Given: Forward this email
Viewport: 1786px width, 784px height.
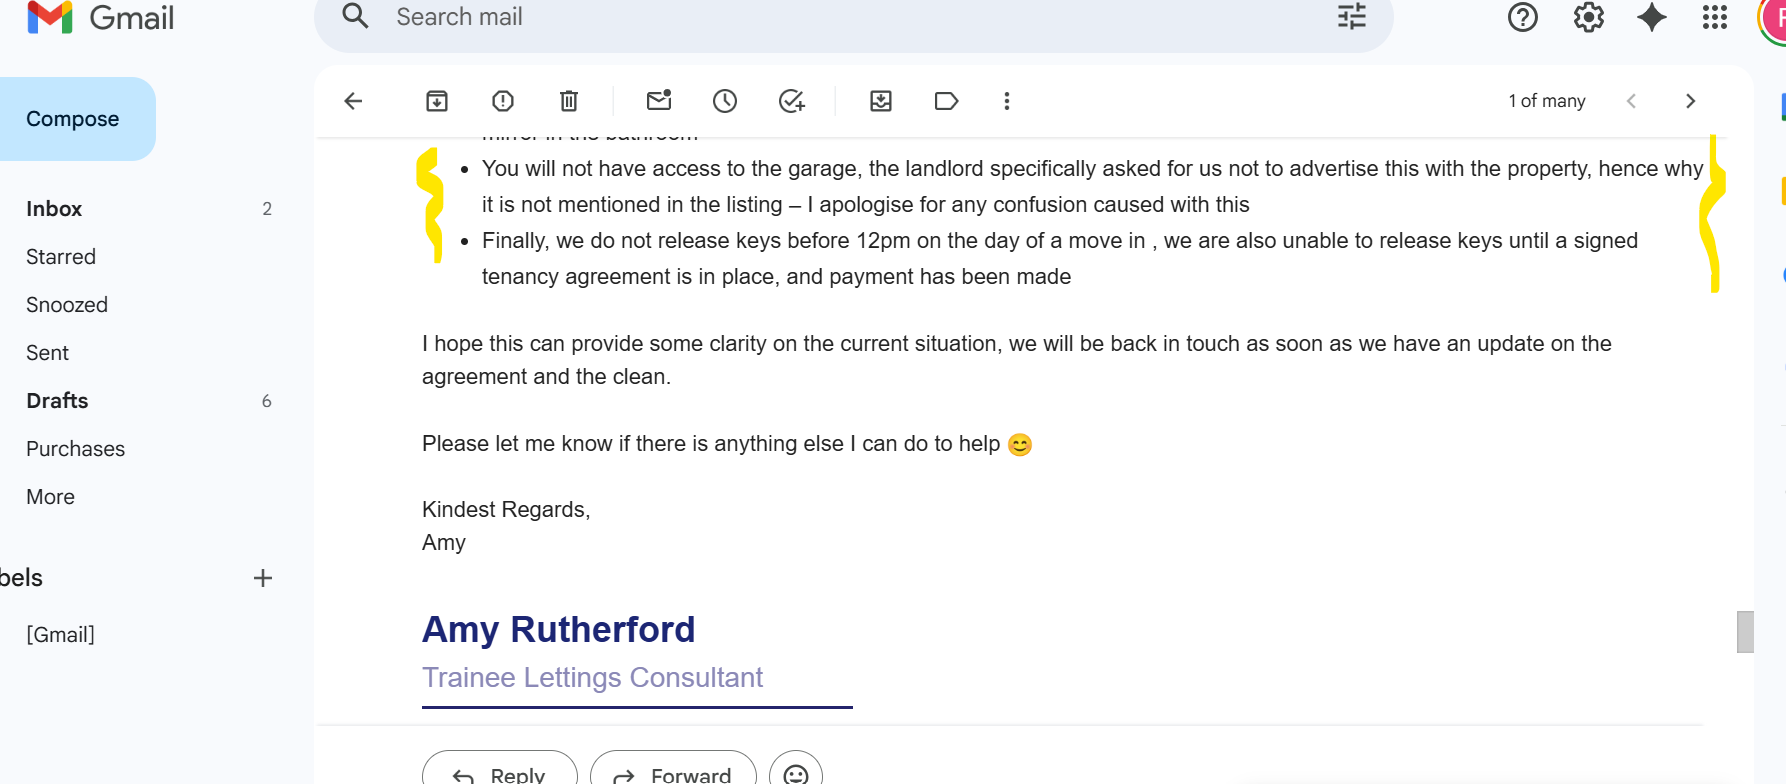Looking at the screenshot, I should [673, 772].
